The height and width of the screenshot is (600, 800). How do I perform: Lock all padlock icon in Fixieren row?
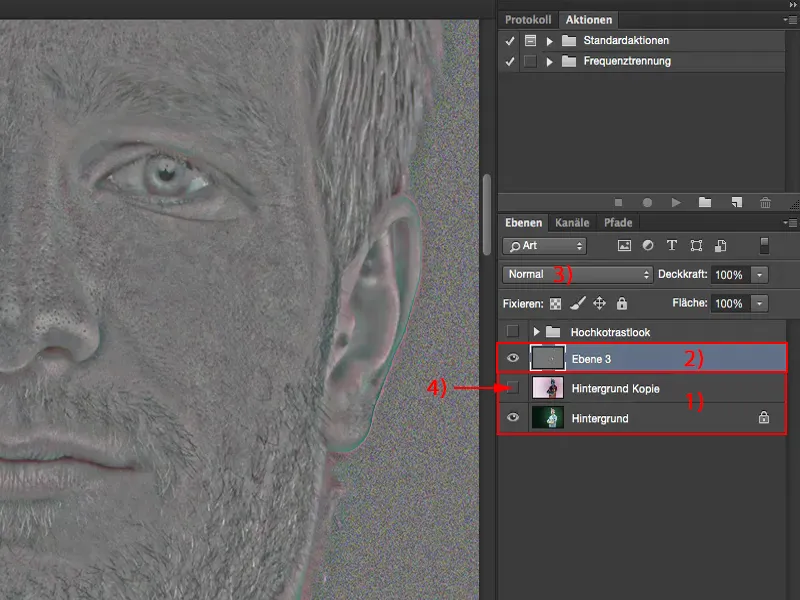tap(621, 304)
